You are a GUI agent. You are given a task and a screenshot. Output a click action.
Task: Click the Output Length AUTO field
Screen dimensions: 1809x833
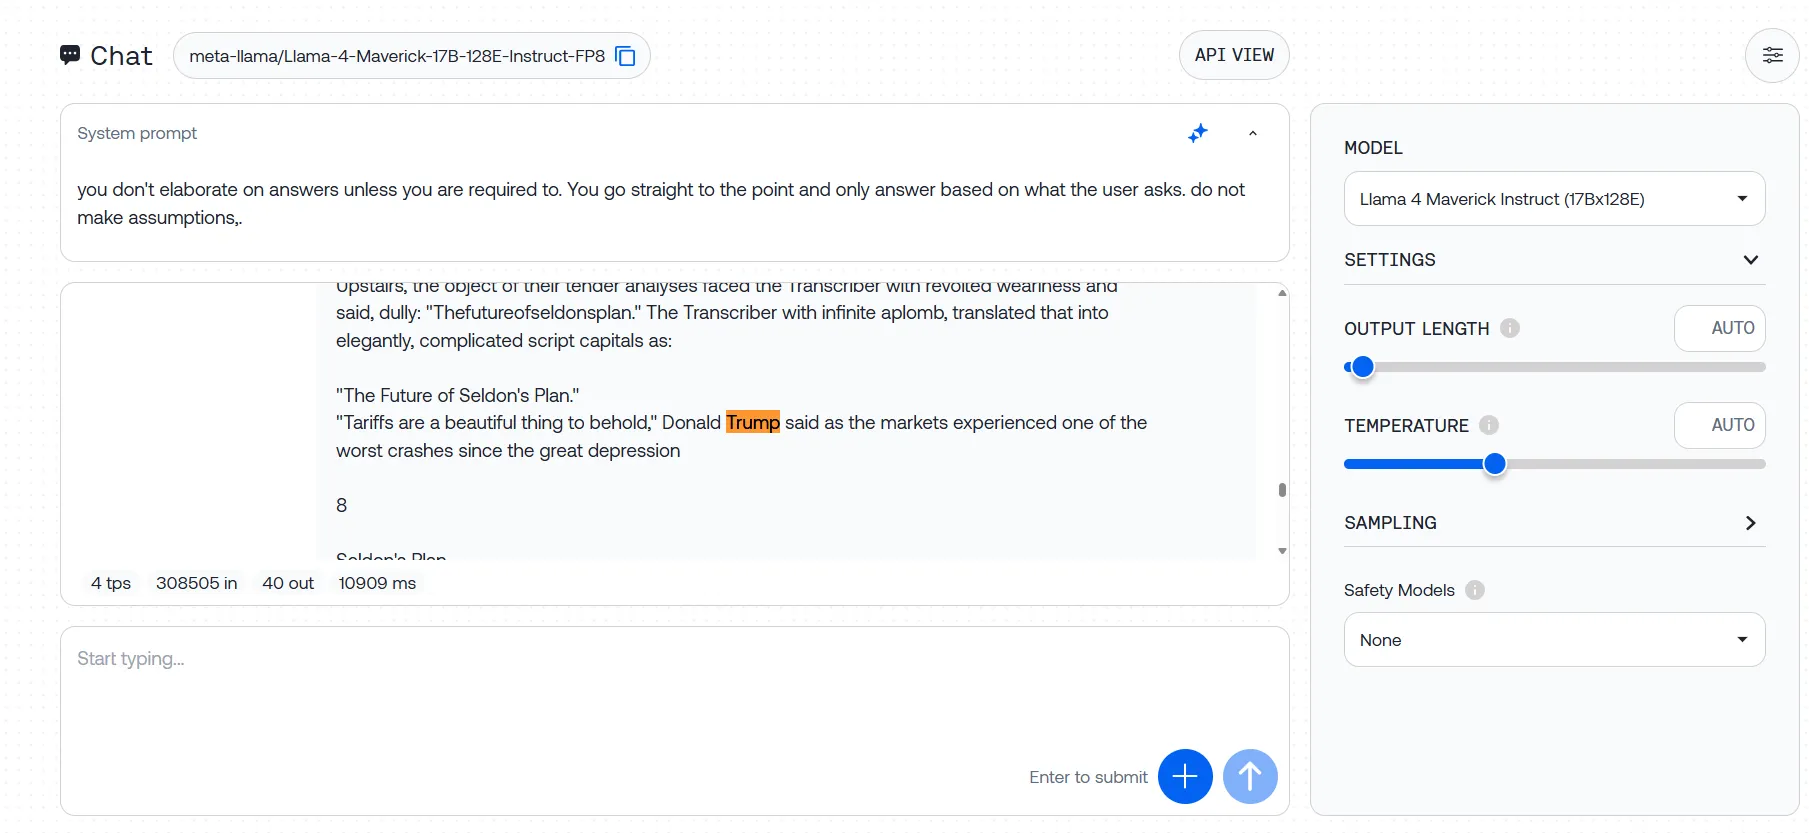click(1720, 328)
